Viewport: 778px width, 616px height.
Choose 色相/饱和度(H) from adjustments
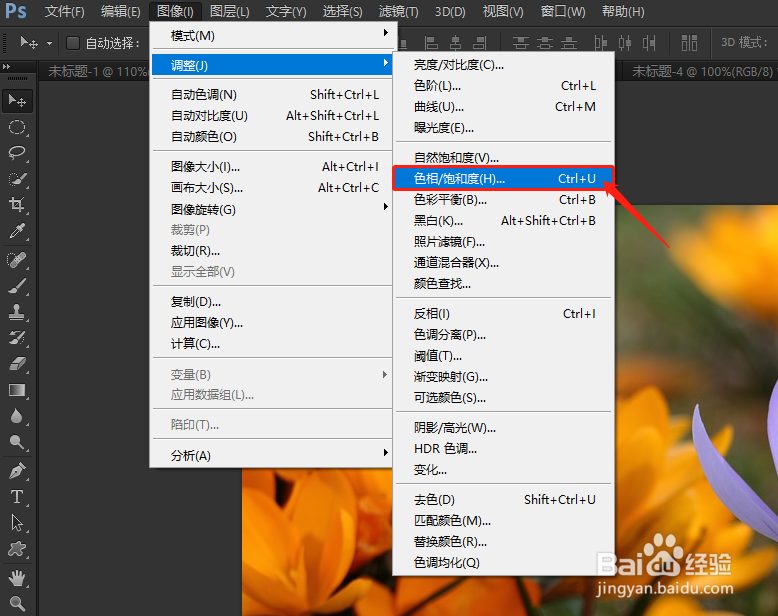click(503, 179)
